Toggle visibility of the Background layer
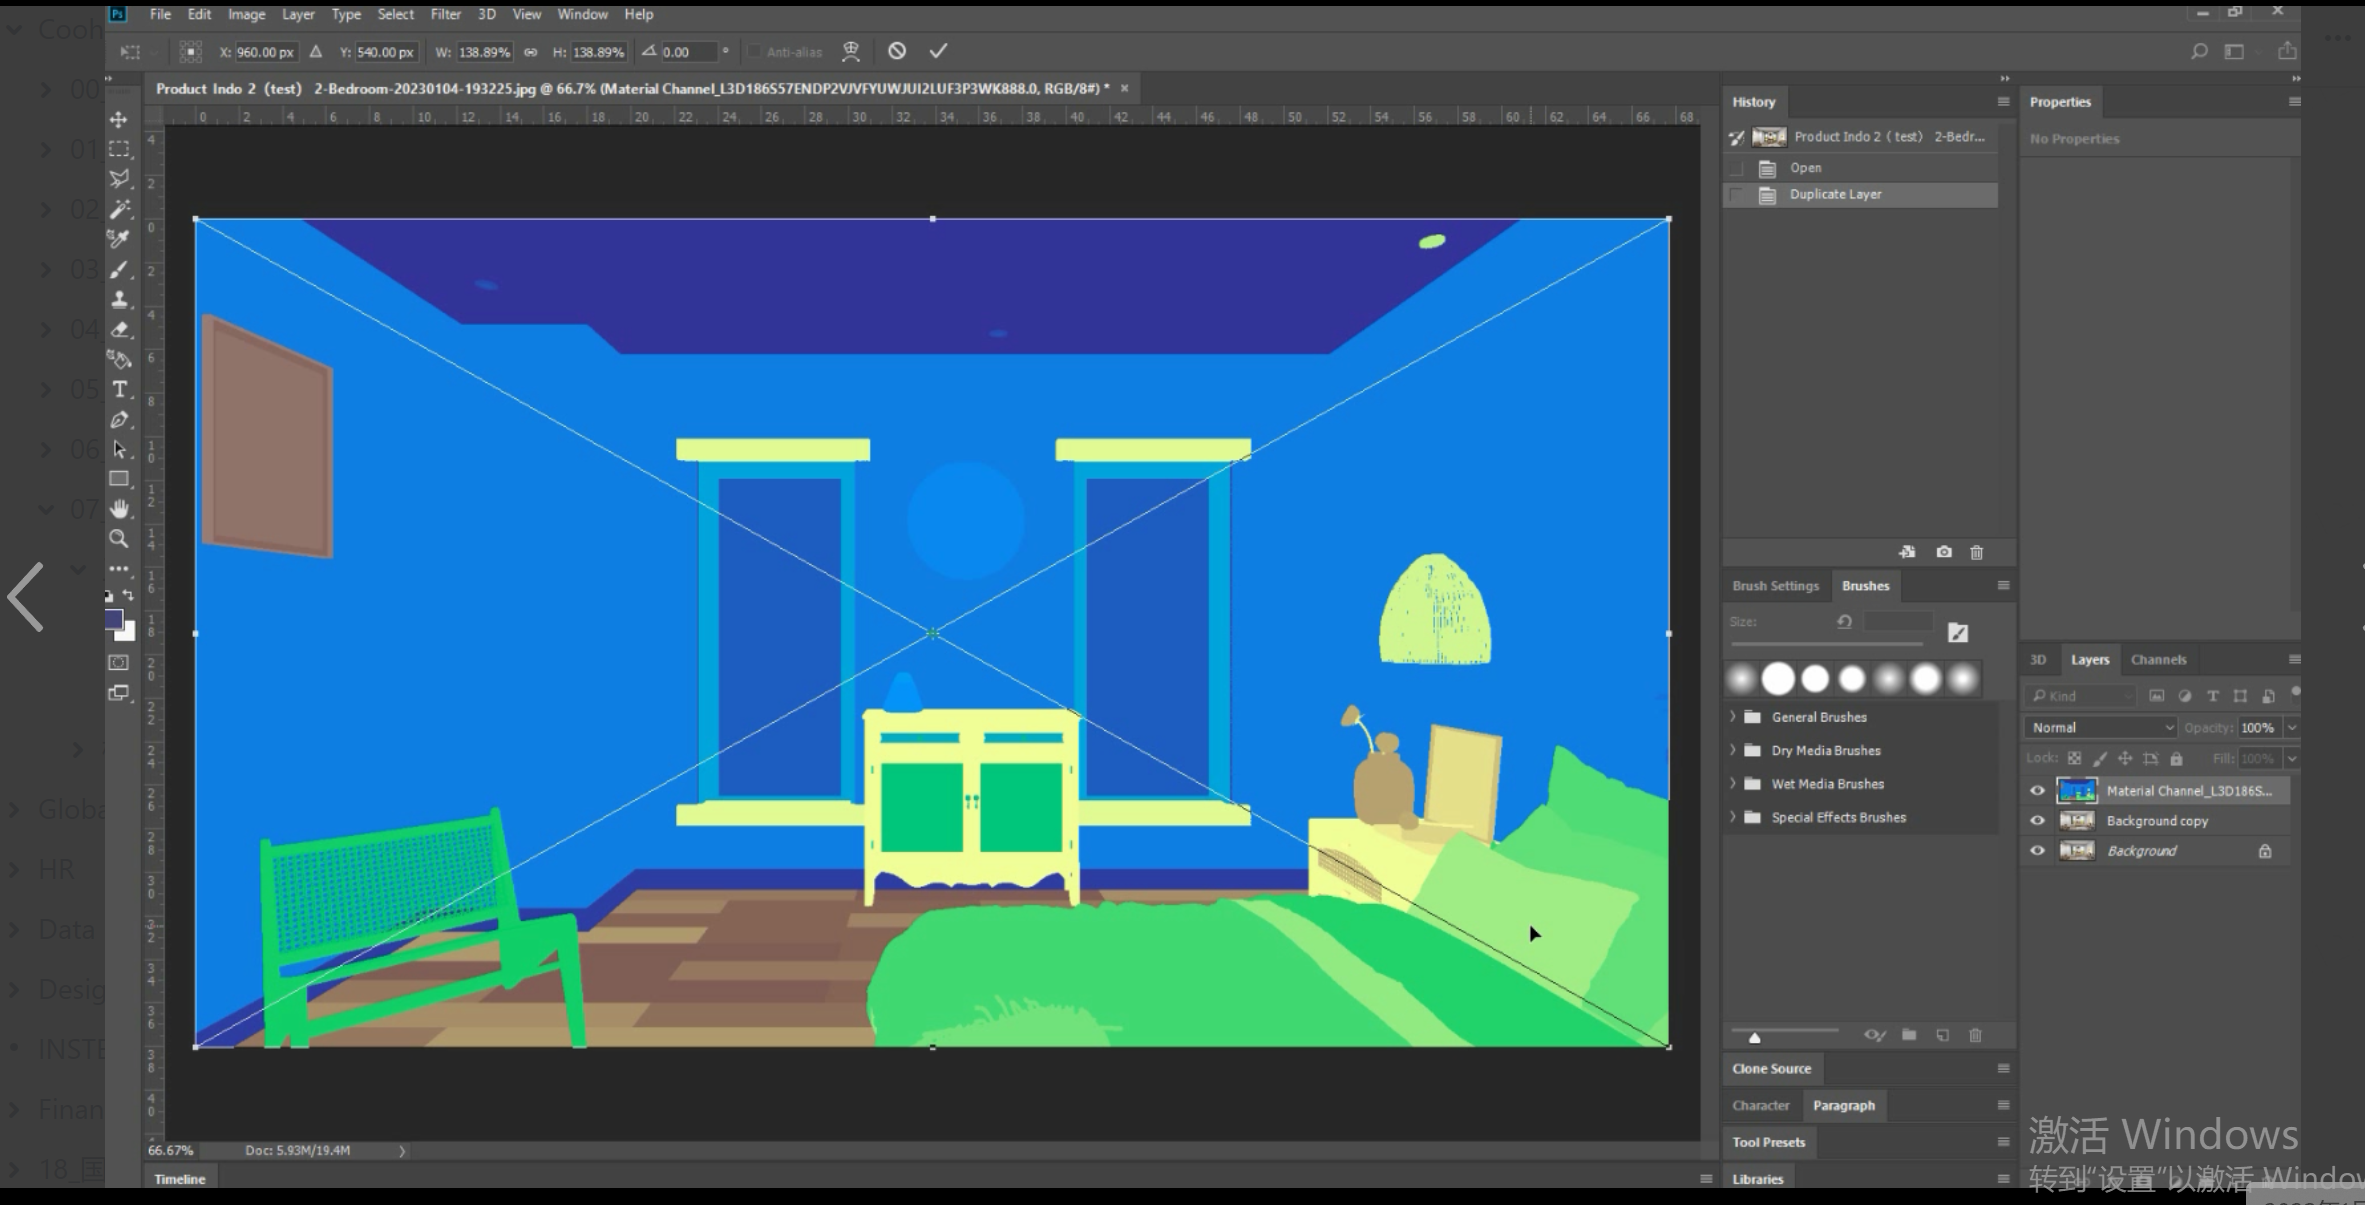 2037,851
